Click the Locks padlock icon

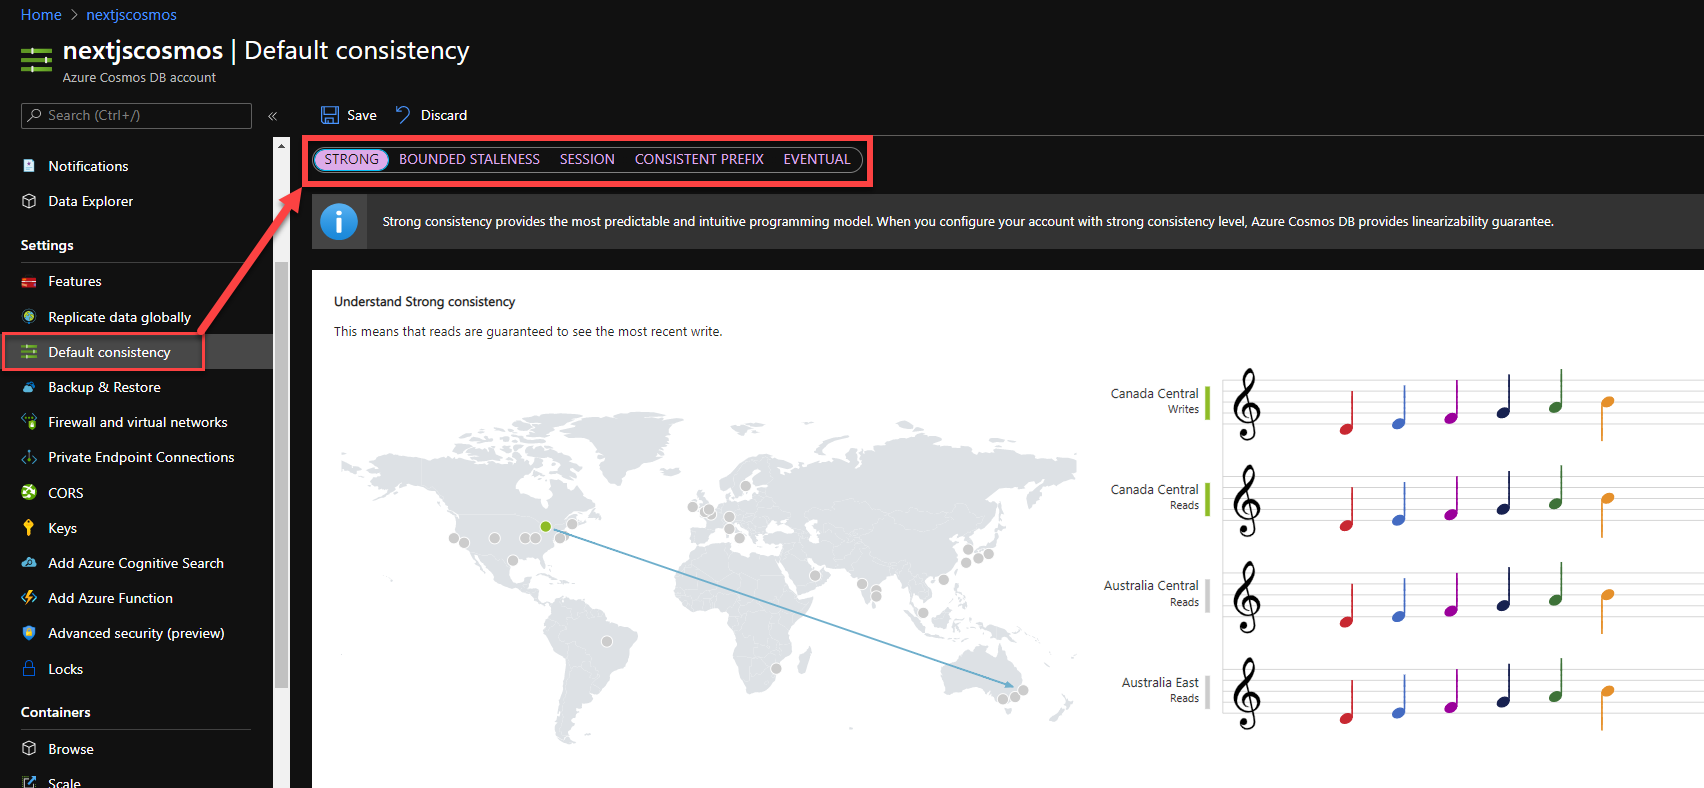point(29,669)
